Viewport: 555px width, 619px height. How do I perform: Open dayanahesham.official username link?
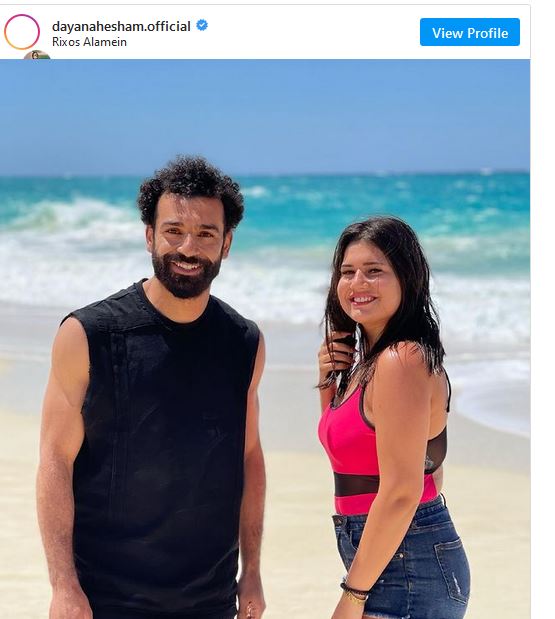tap(121, 26)
